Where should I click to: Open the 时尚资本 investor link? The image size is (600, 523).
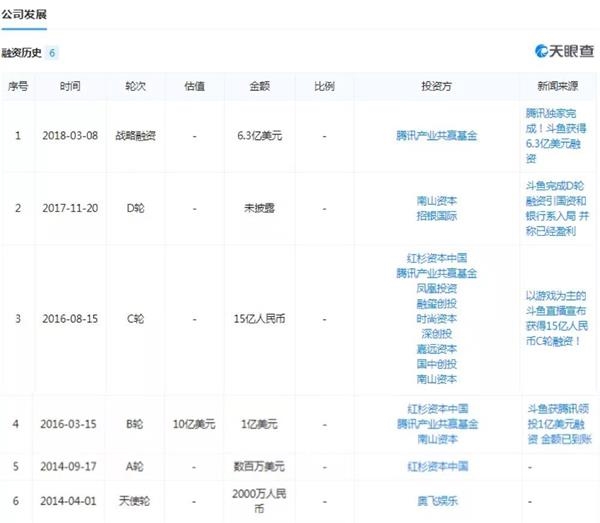[437, 317]
